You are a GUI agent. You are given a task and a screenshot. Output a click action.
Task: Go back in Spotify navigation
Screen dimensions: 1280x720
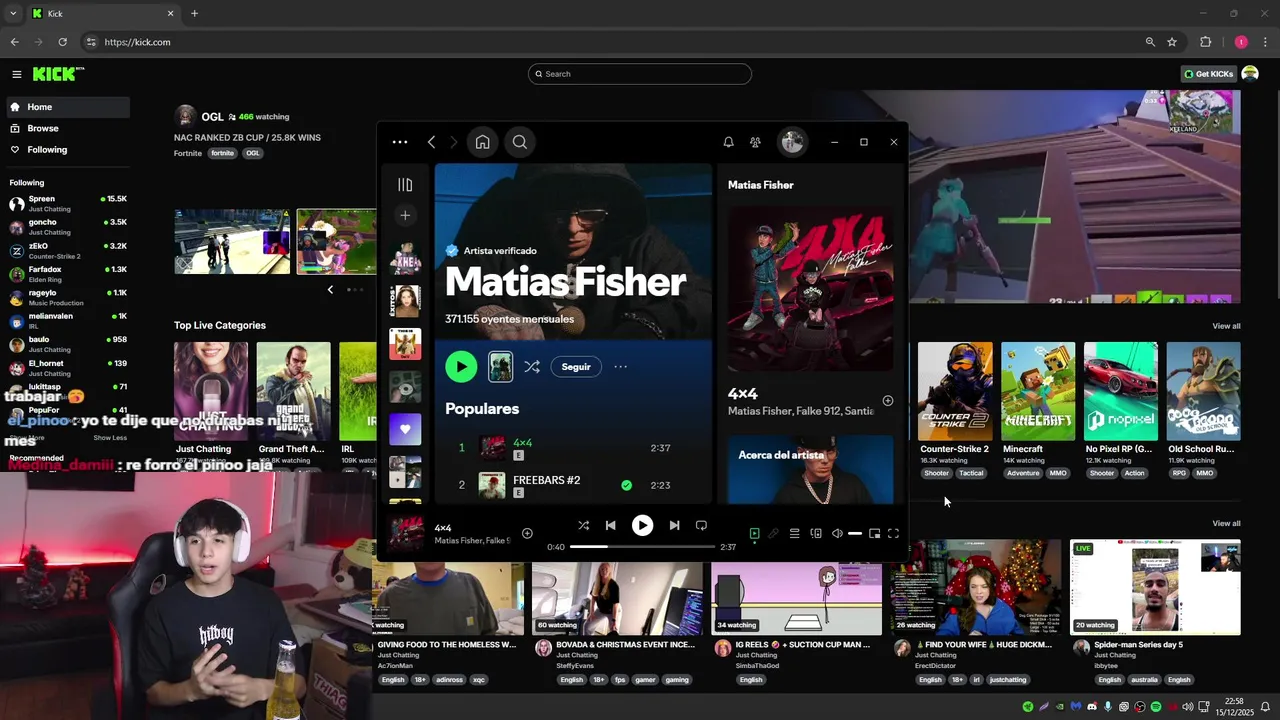(431, 142)
